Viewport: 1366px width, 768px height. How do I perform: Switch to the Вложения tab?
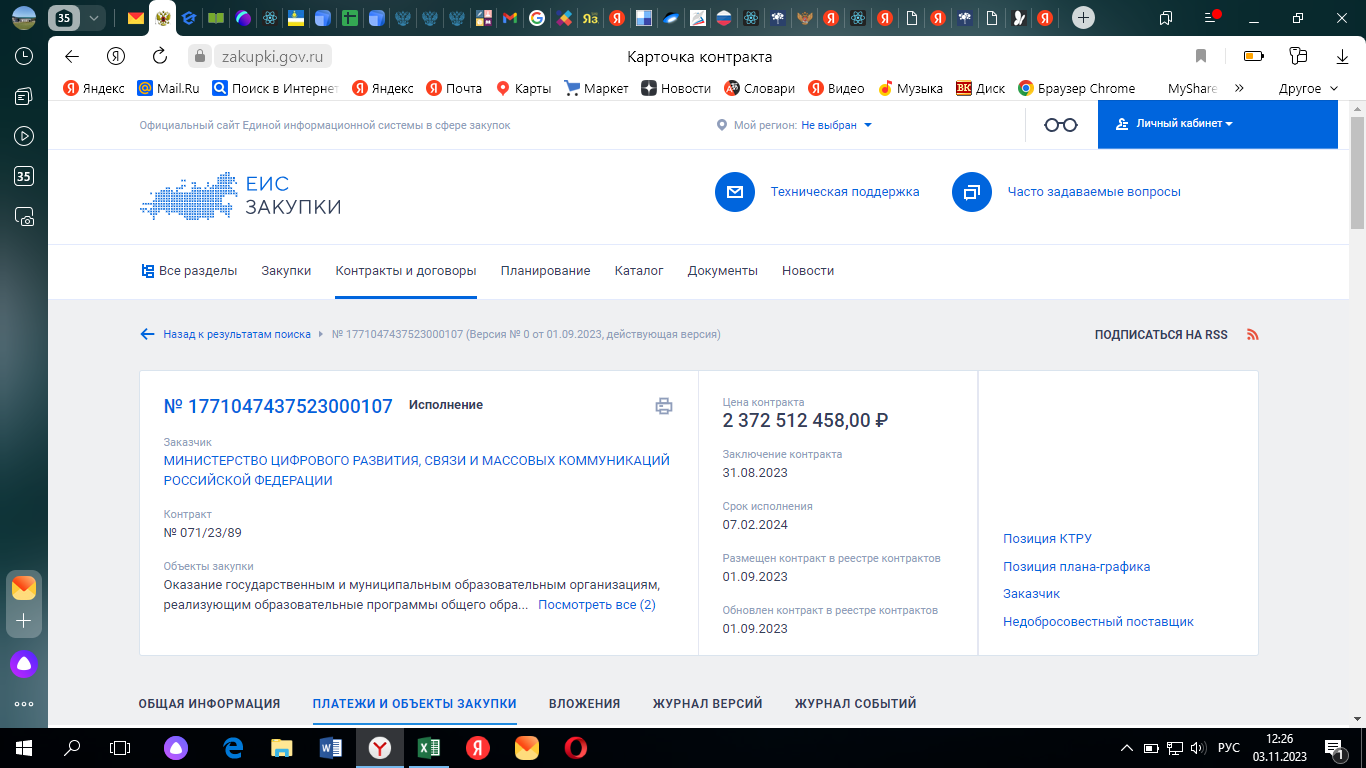[x=584, y=704]
